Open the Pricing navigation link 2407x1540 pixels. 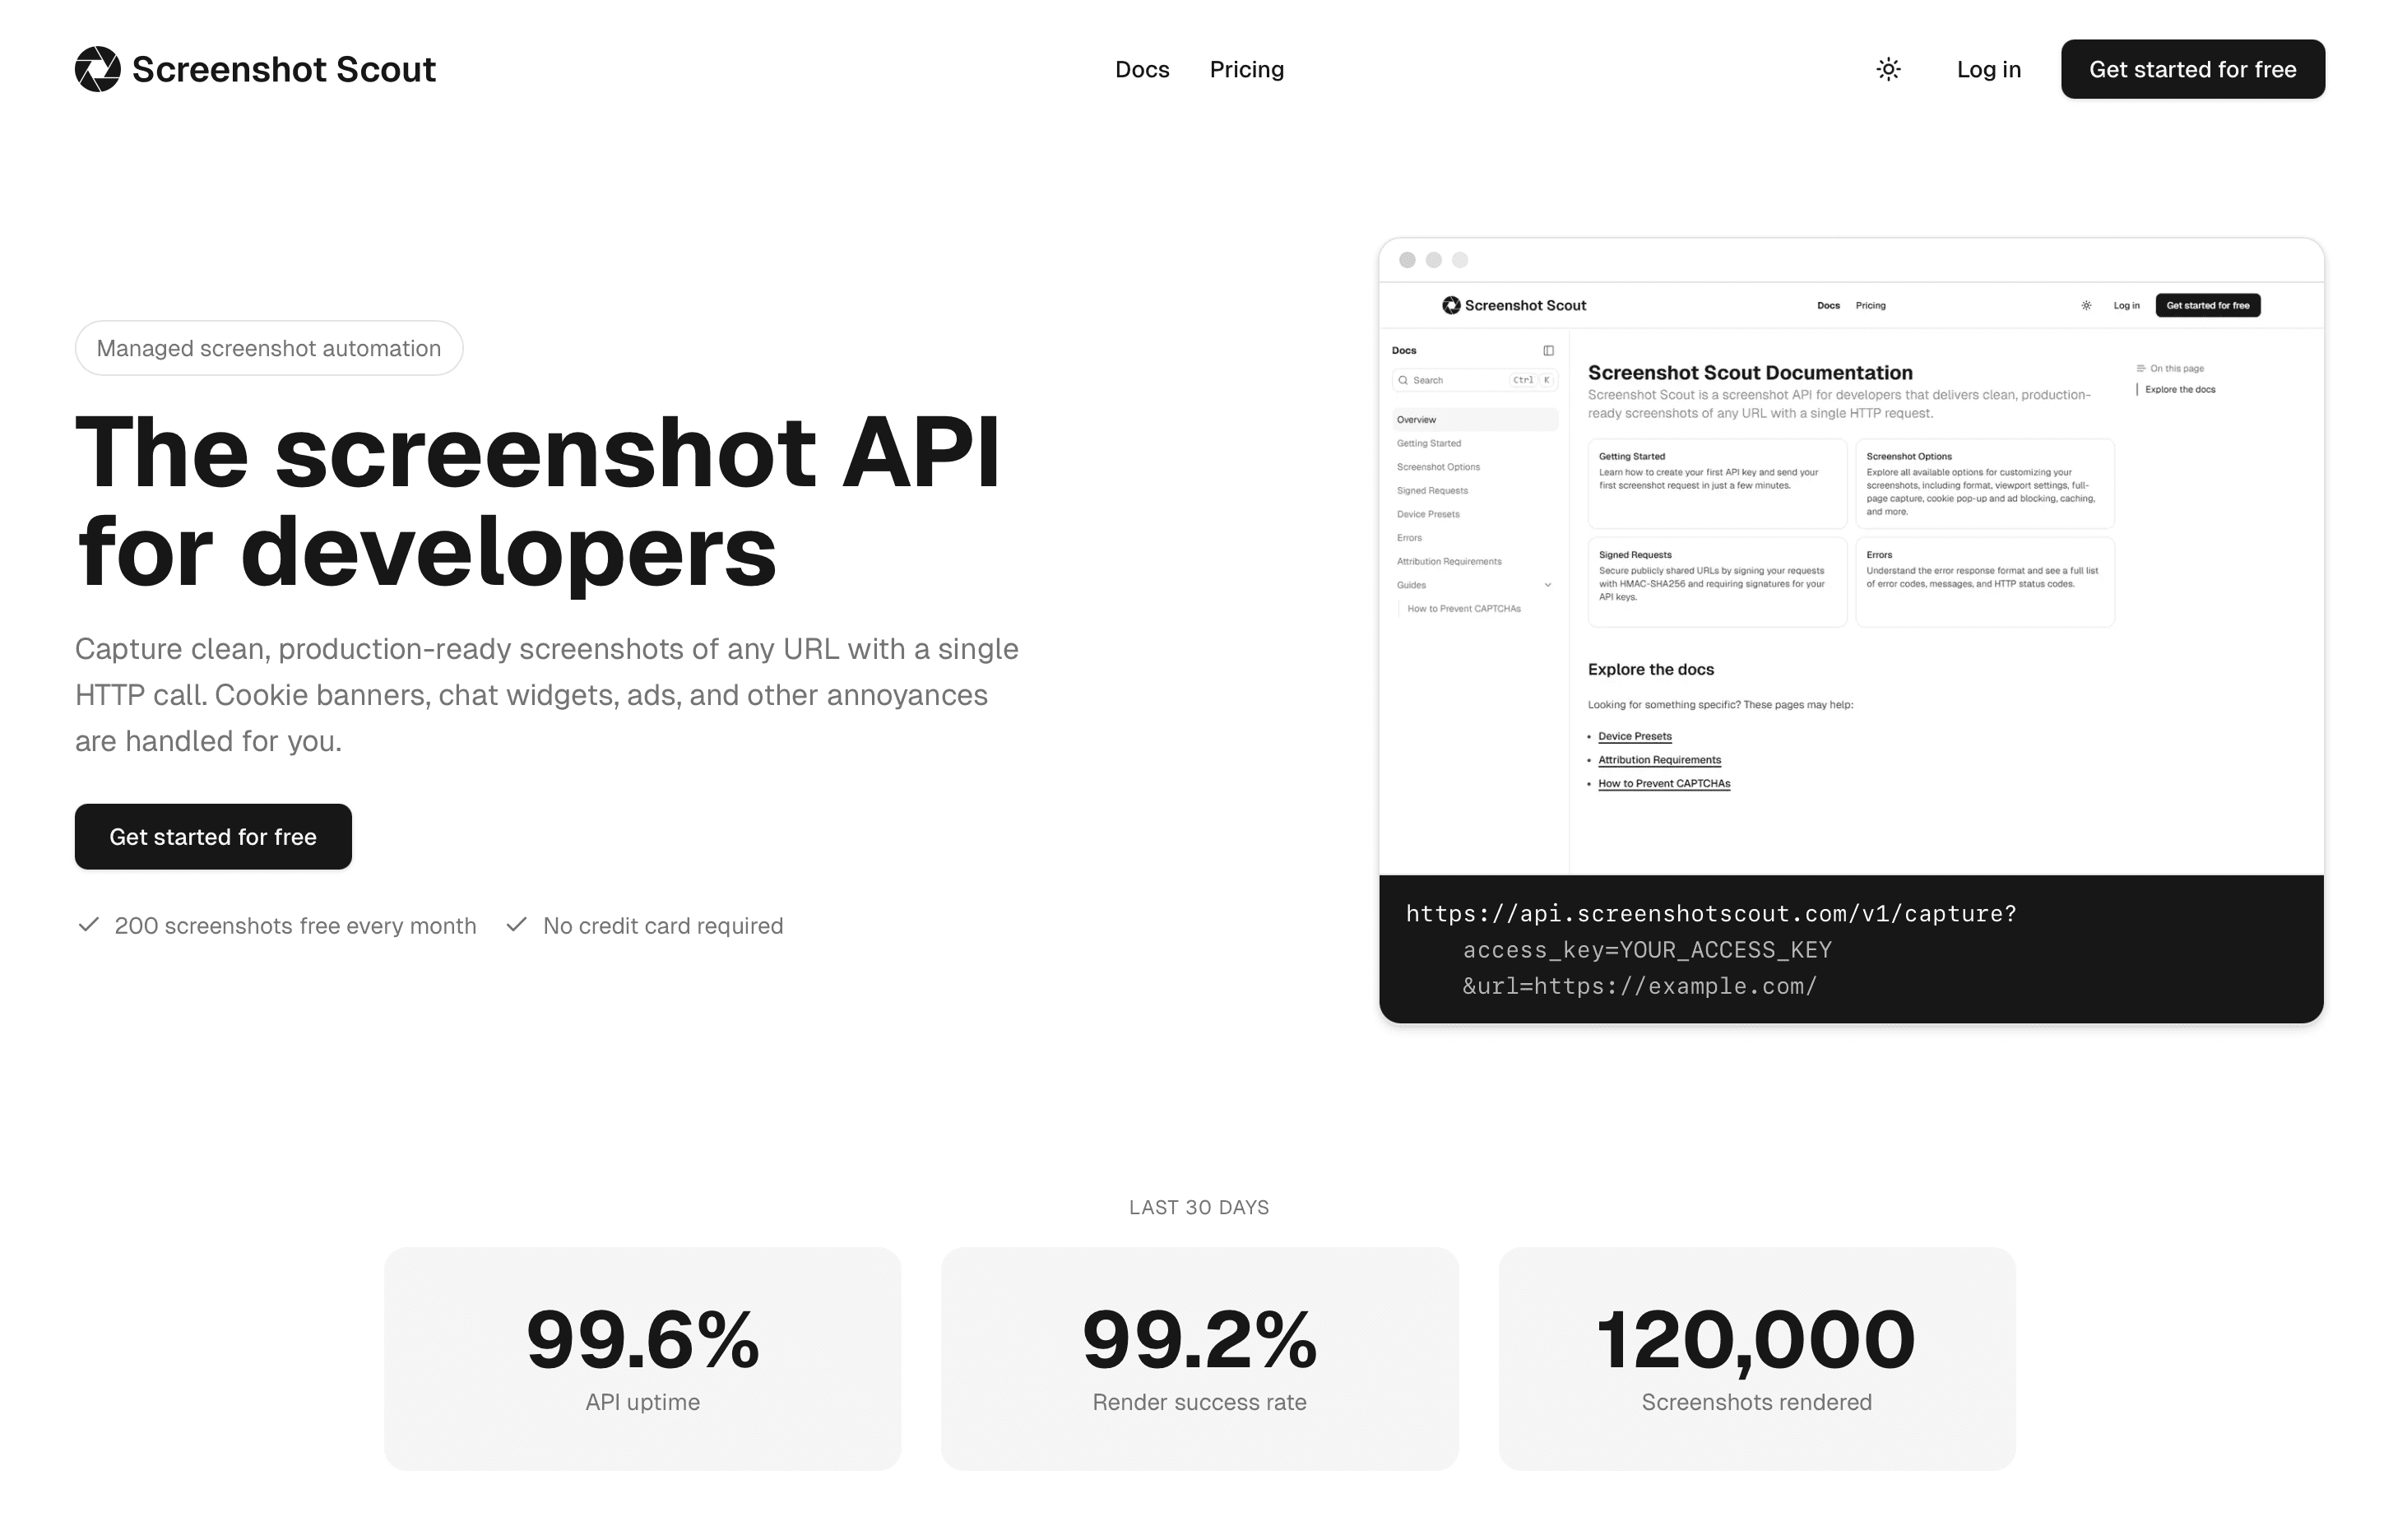pyautogui.click(x=1246, y=69)
